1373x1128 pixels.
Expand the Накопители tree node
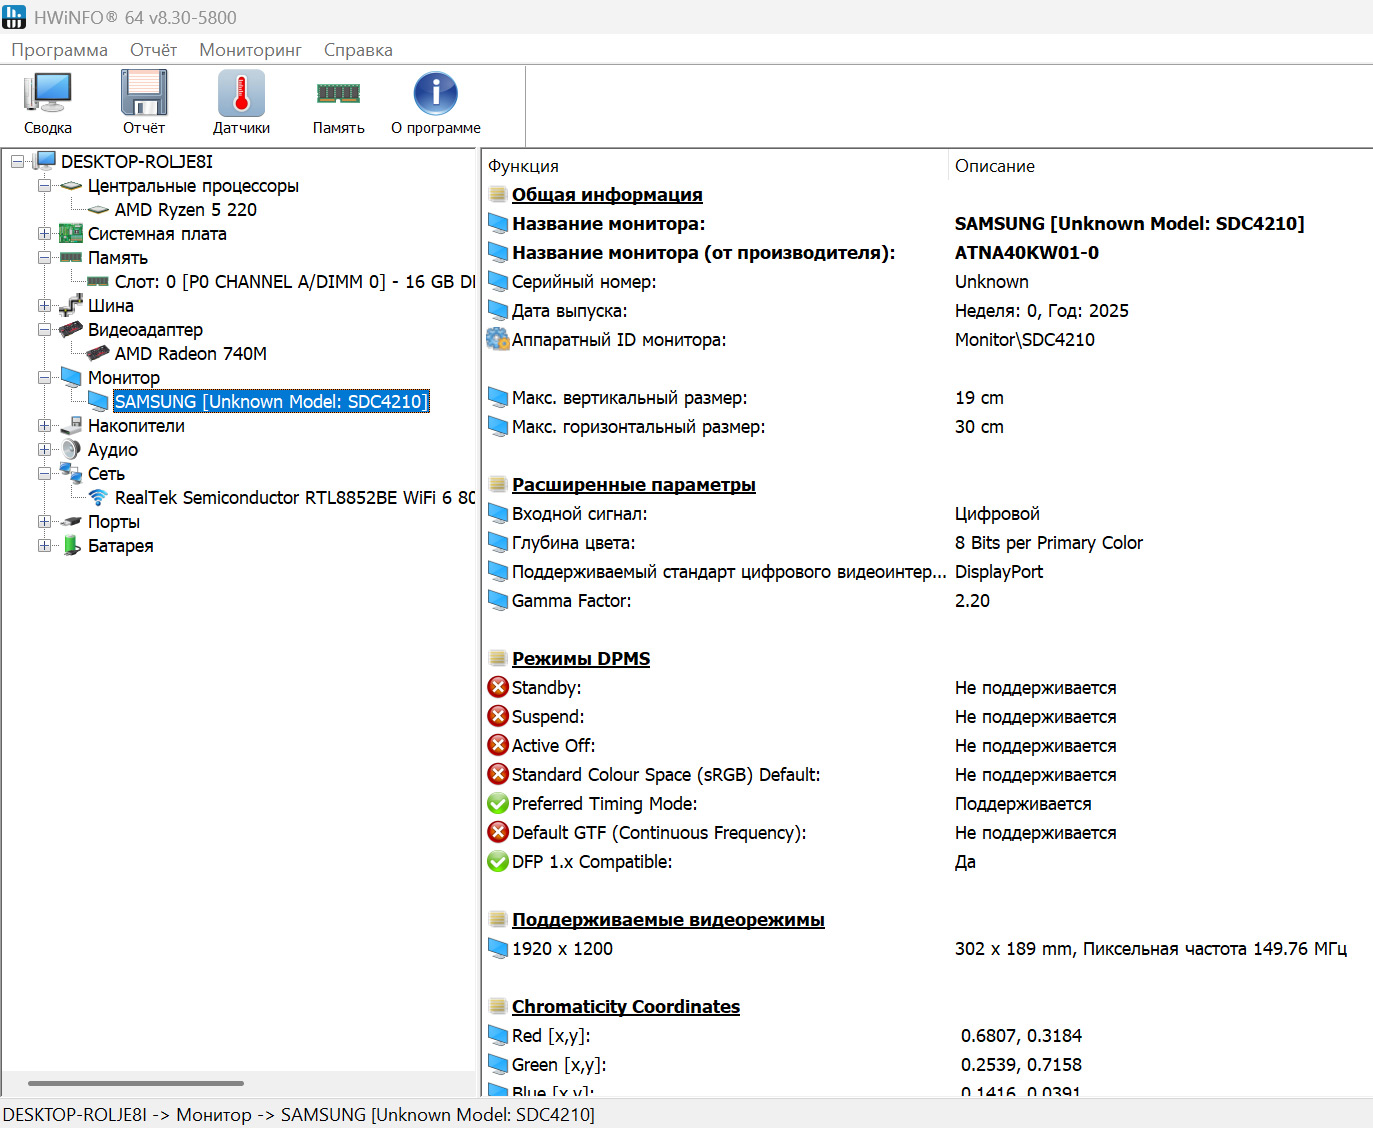click(x=44, y=426)
